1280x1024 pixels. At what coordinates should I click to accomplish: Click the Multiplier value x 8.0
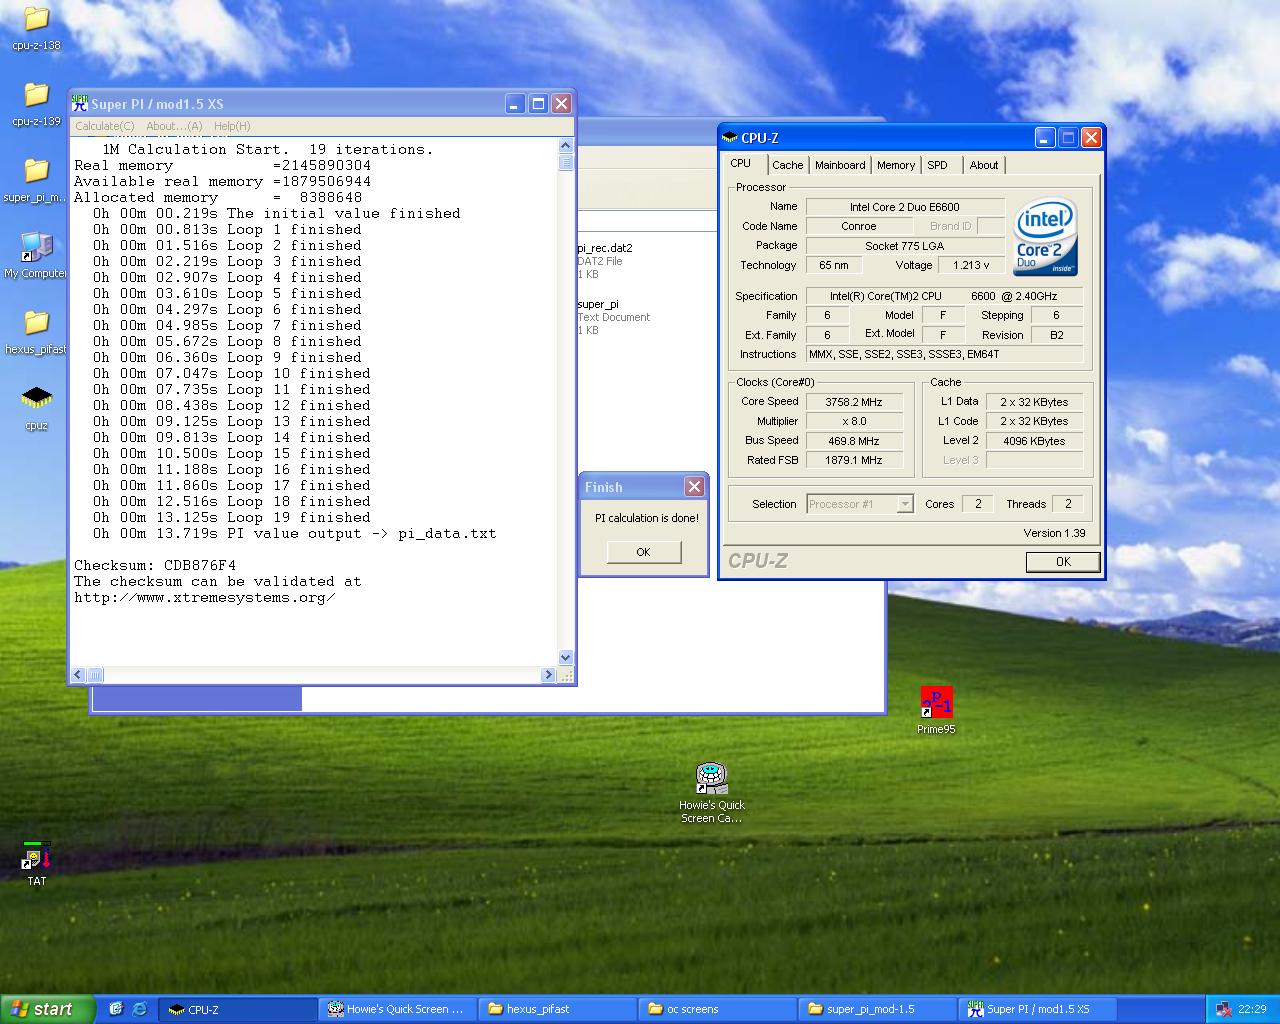click(854, 421)
